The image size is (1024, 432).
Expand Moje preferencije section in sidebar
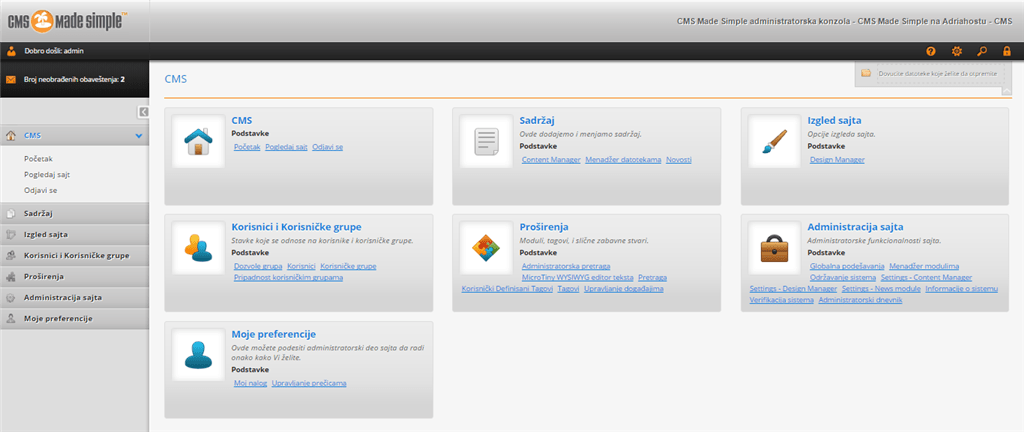[74, 318]
